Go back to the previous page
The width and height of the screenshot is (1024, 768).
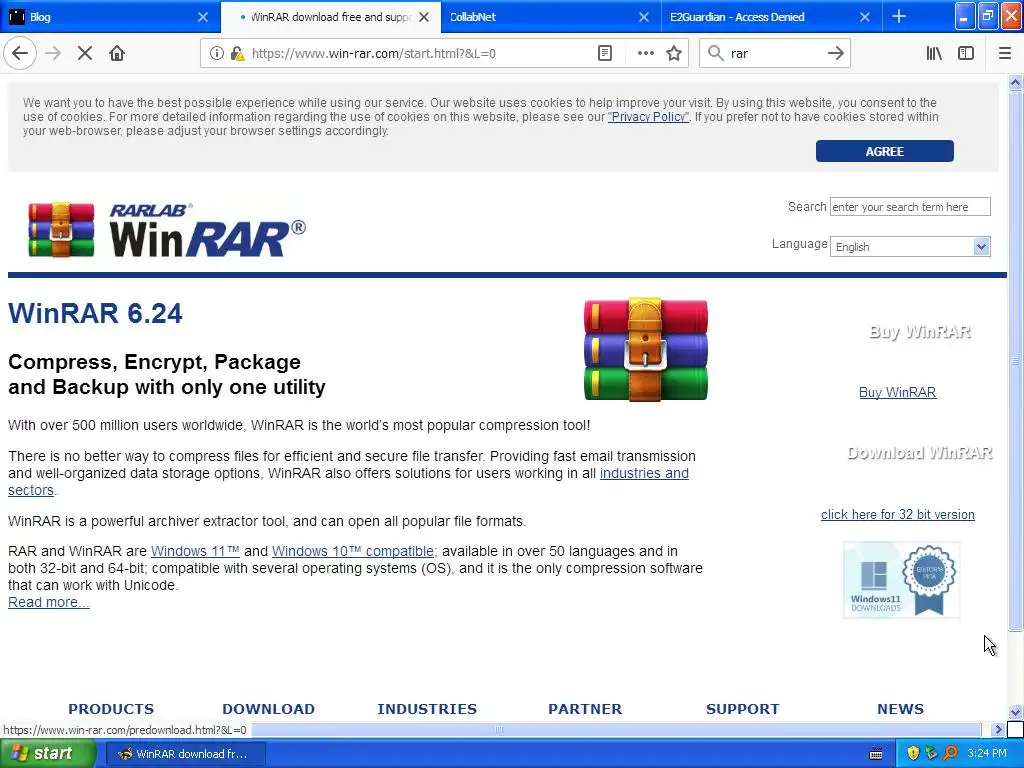pyautogui.click(x=20, y=54)
